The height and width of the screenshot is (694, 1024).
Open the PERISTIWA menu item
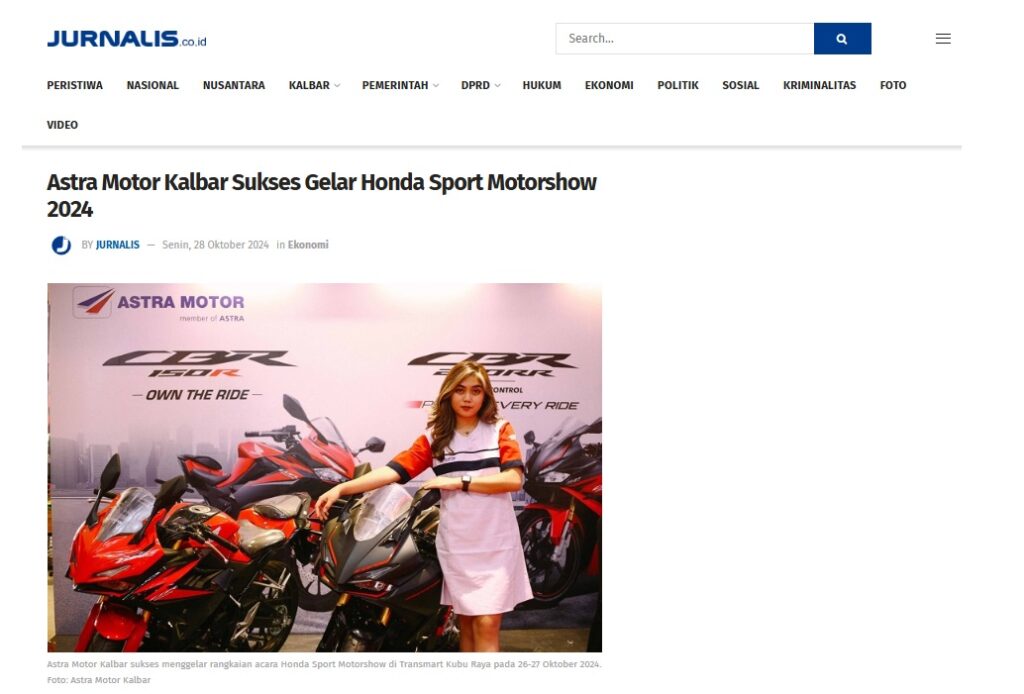(x=74, y=86)
